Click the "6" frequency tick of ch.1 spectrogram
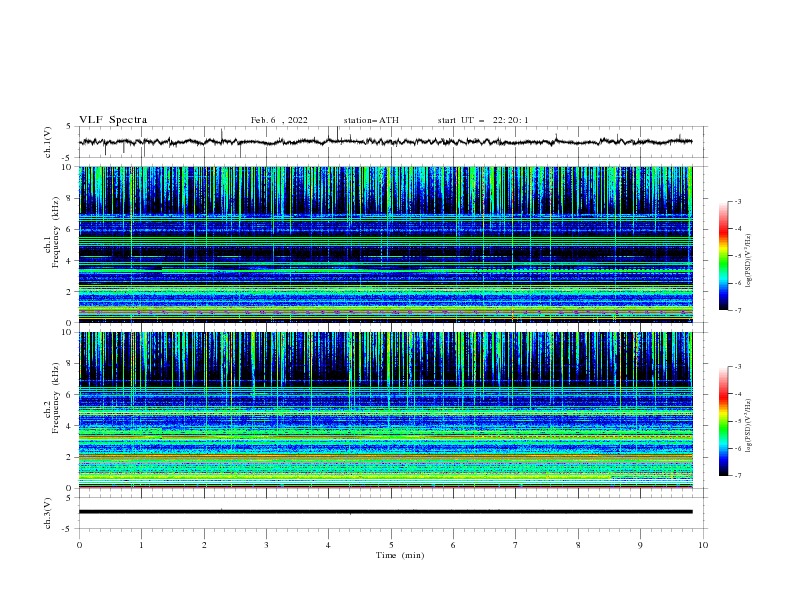Screen dimensions: 792x612 (70, 230)
